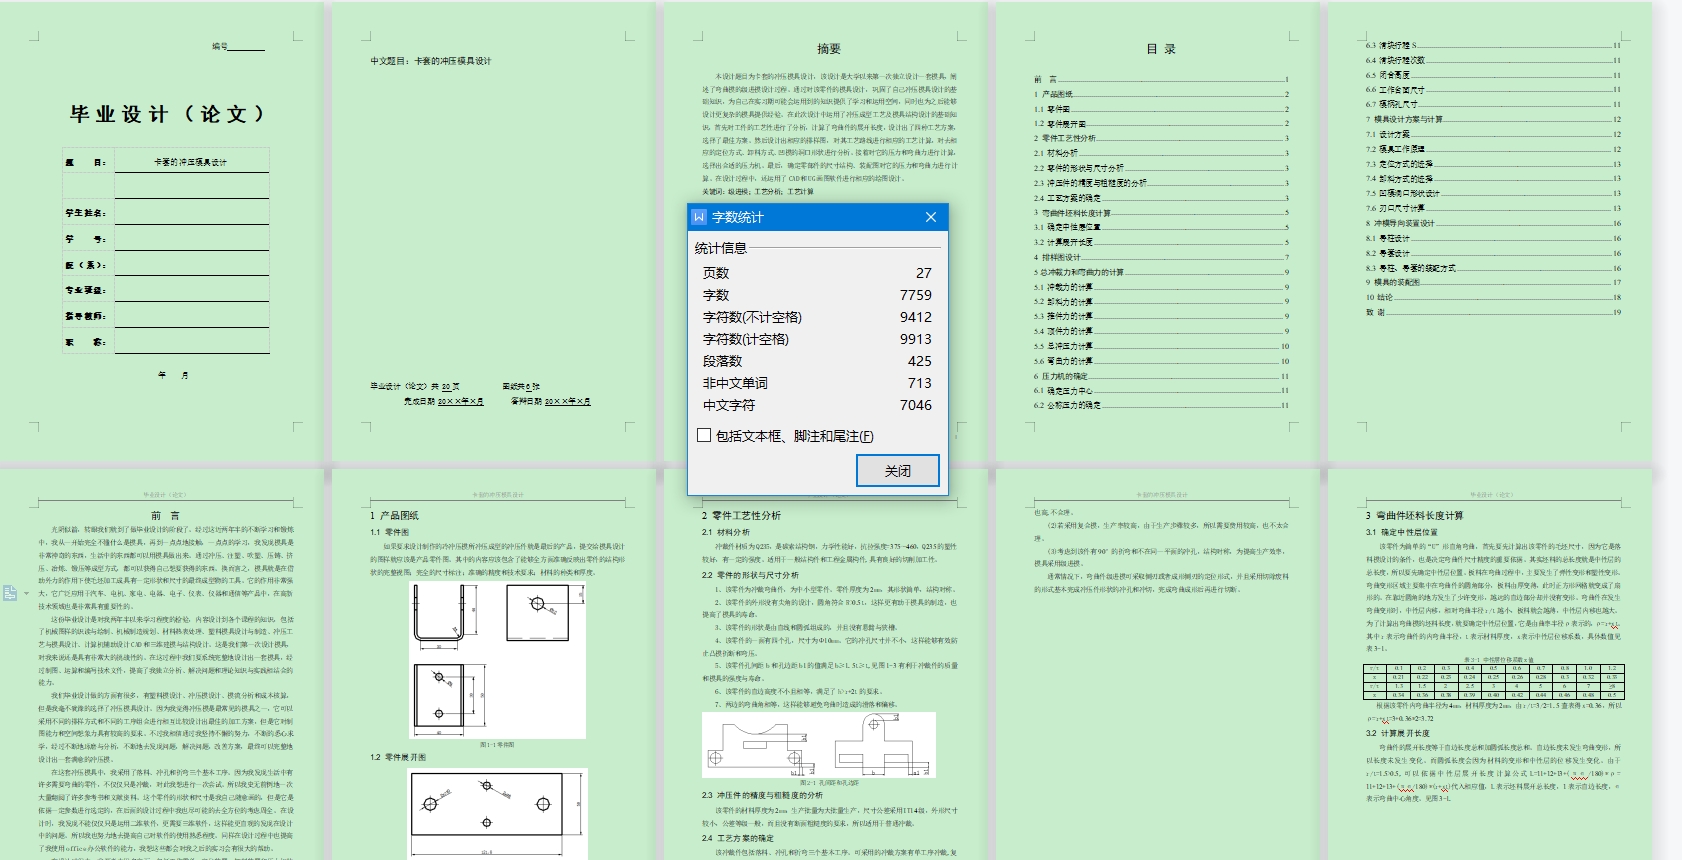This screenshot has height=860, width=1682.
Task: Click the 零件展开图 unfolded part drawing
Action: (498, 814)
